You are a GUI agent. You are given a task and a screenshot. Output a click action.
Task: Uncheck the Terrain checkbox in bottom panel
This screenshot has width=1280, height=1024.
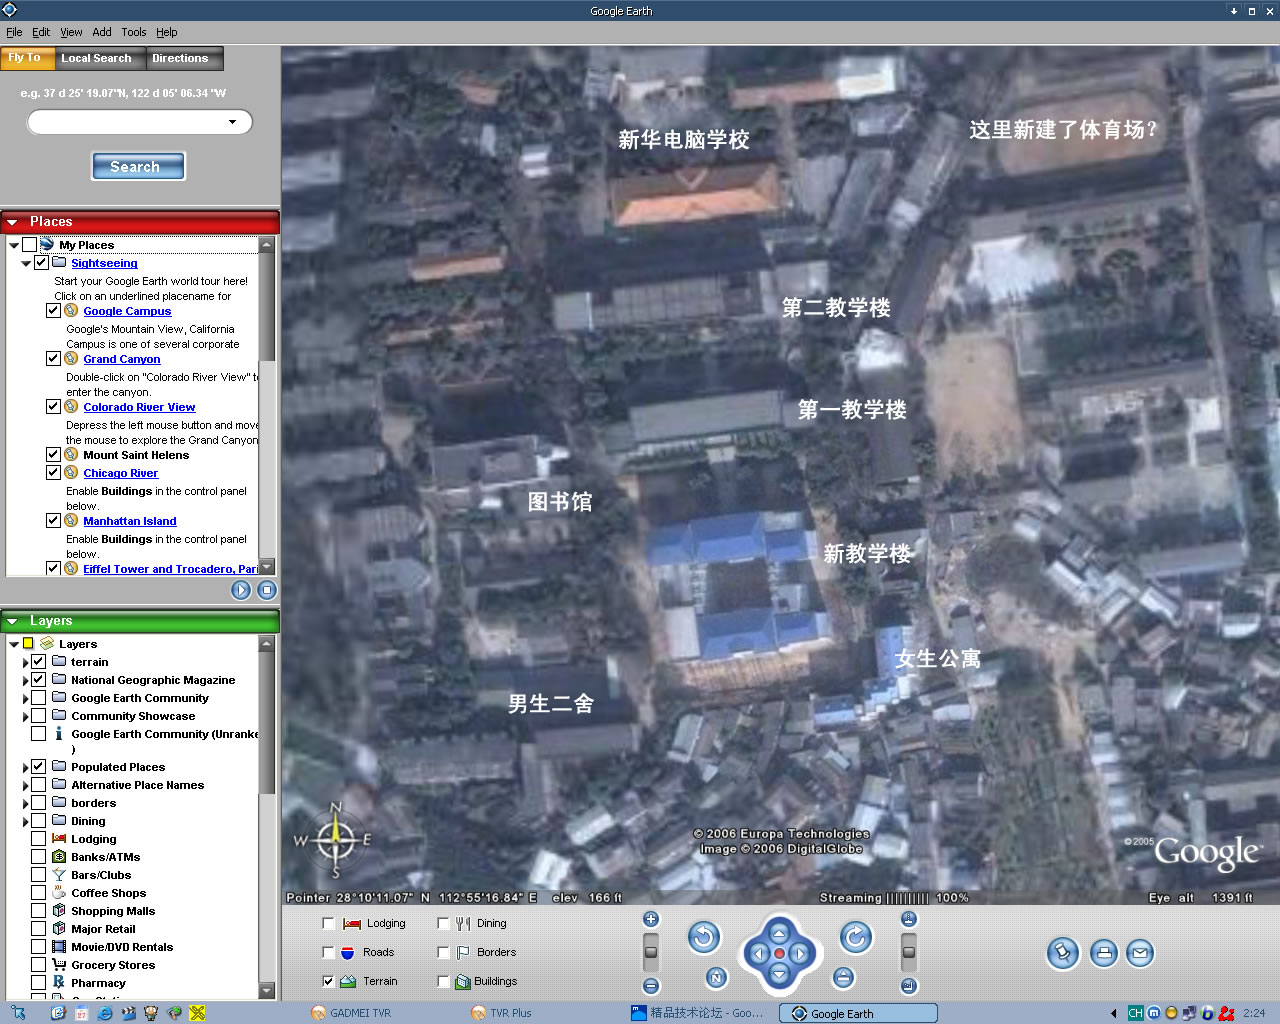329,981
